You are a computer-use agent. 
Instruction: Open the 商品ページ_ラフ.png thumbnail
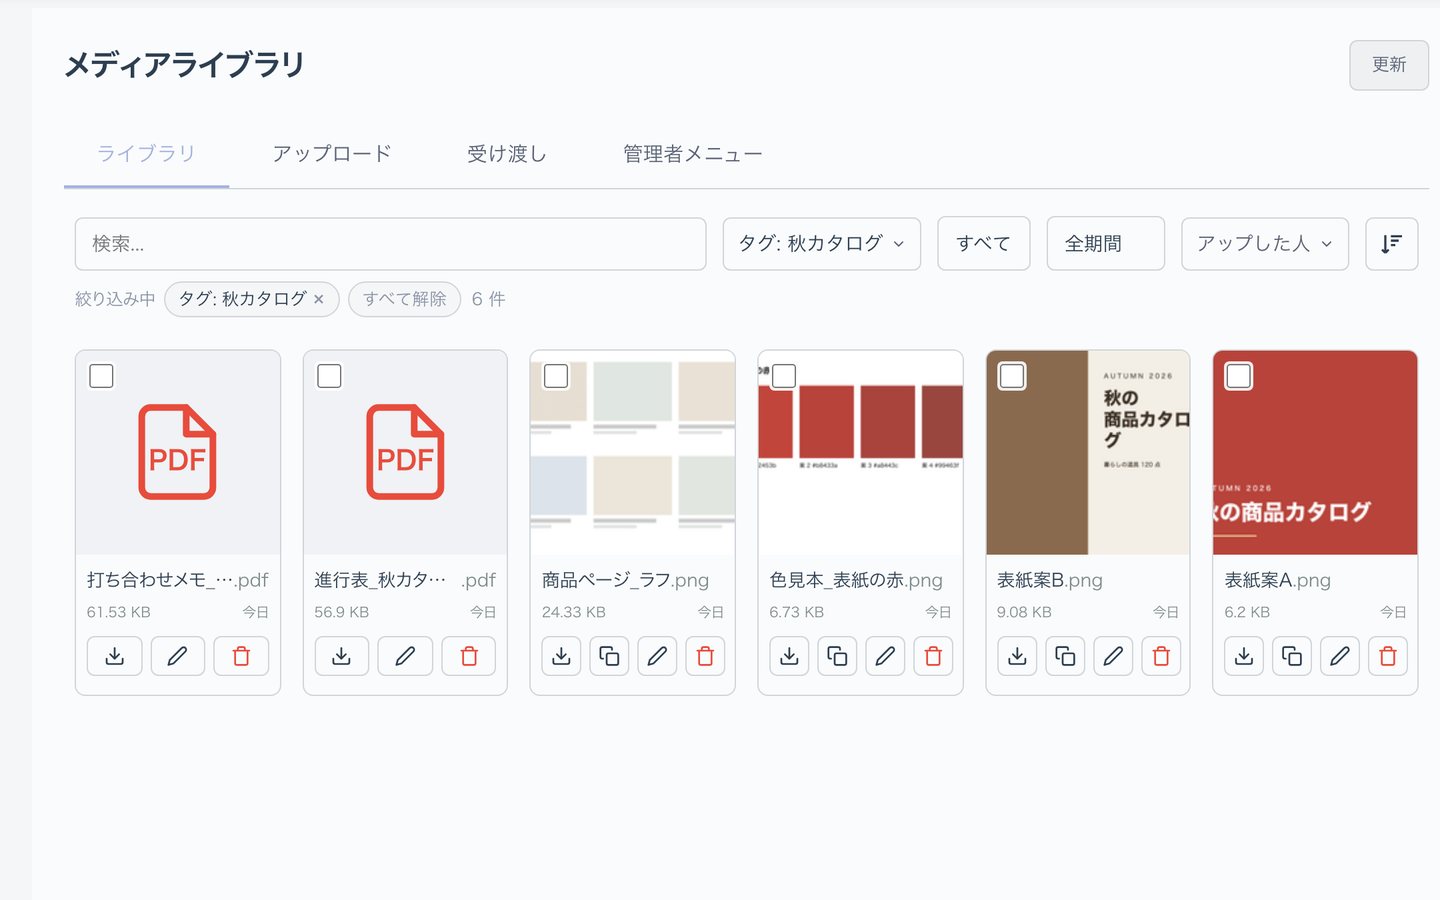pos(633,453)
